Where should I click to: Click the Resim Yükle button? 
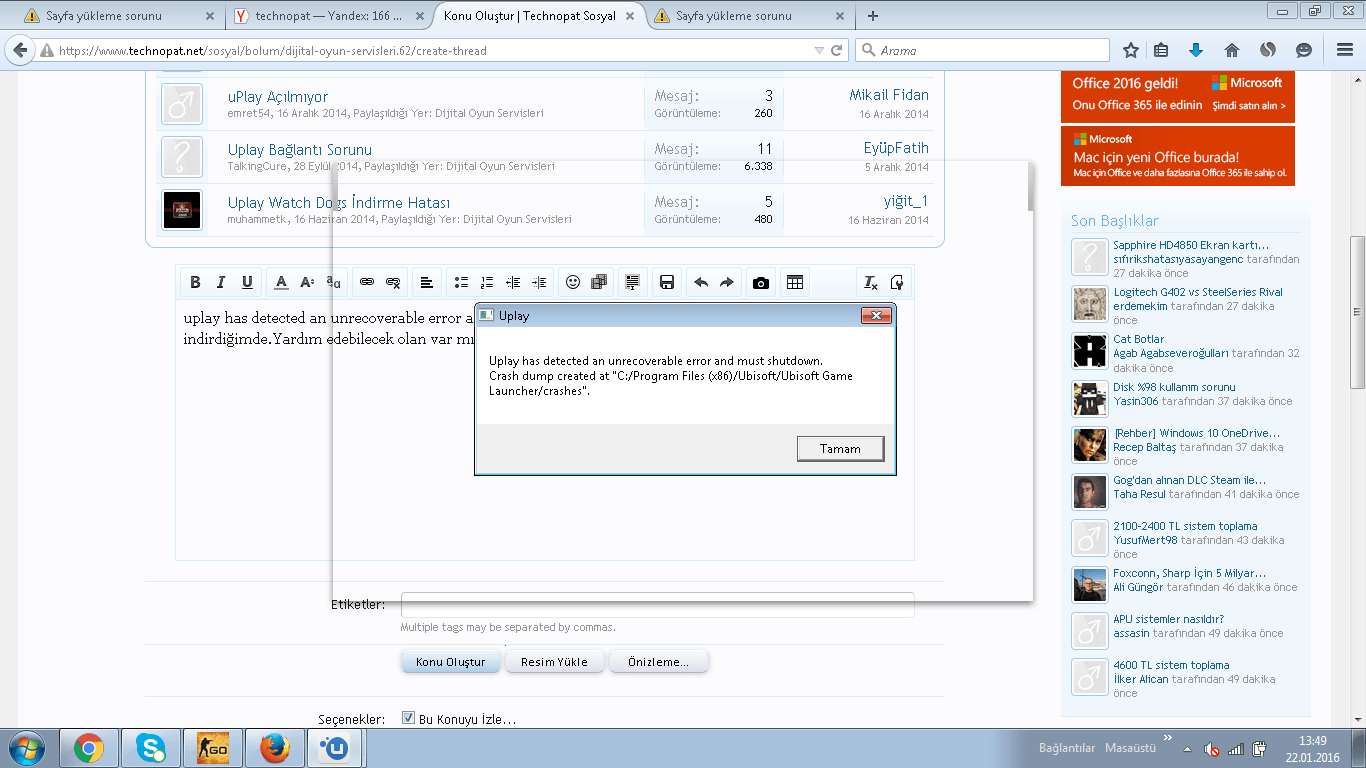point(554,662)
